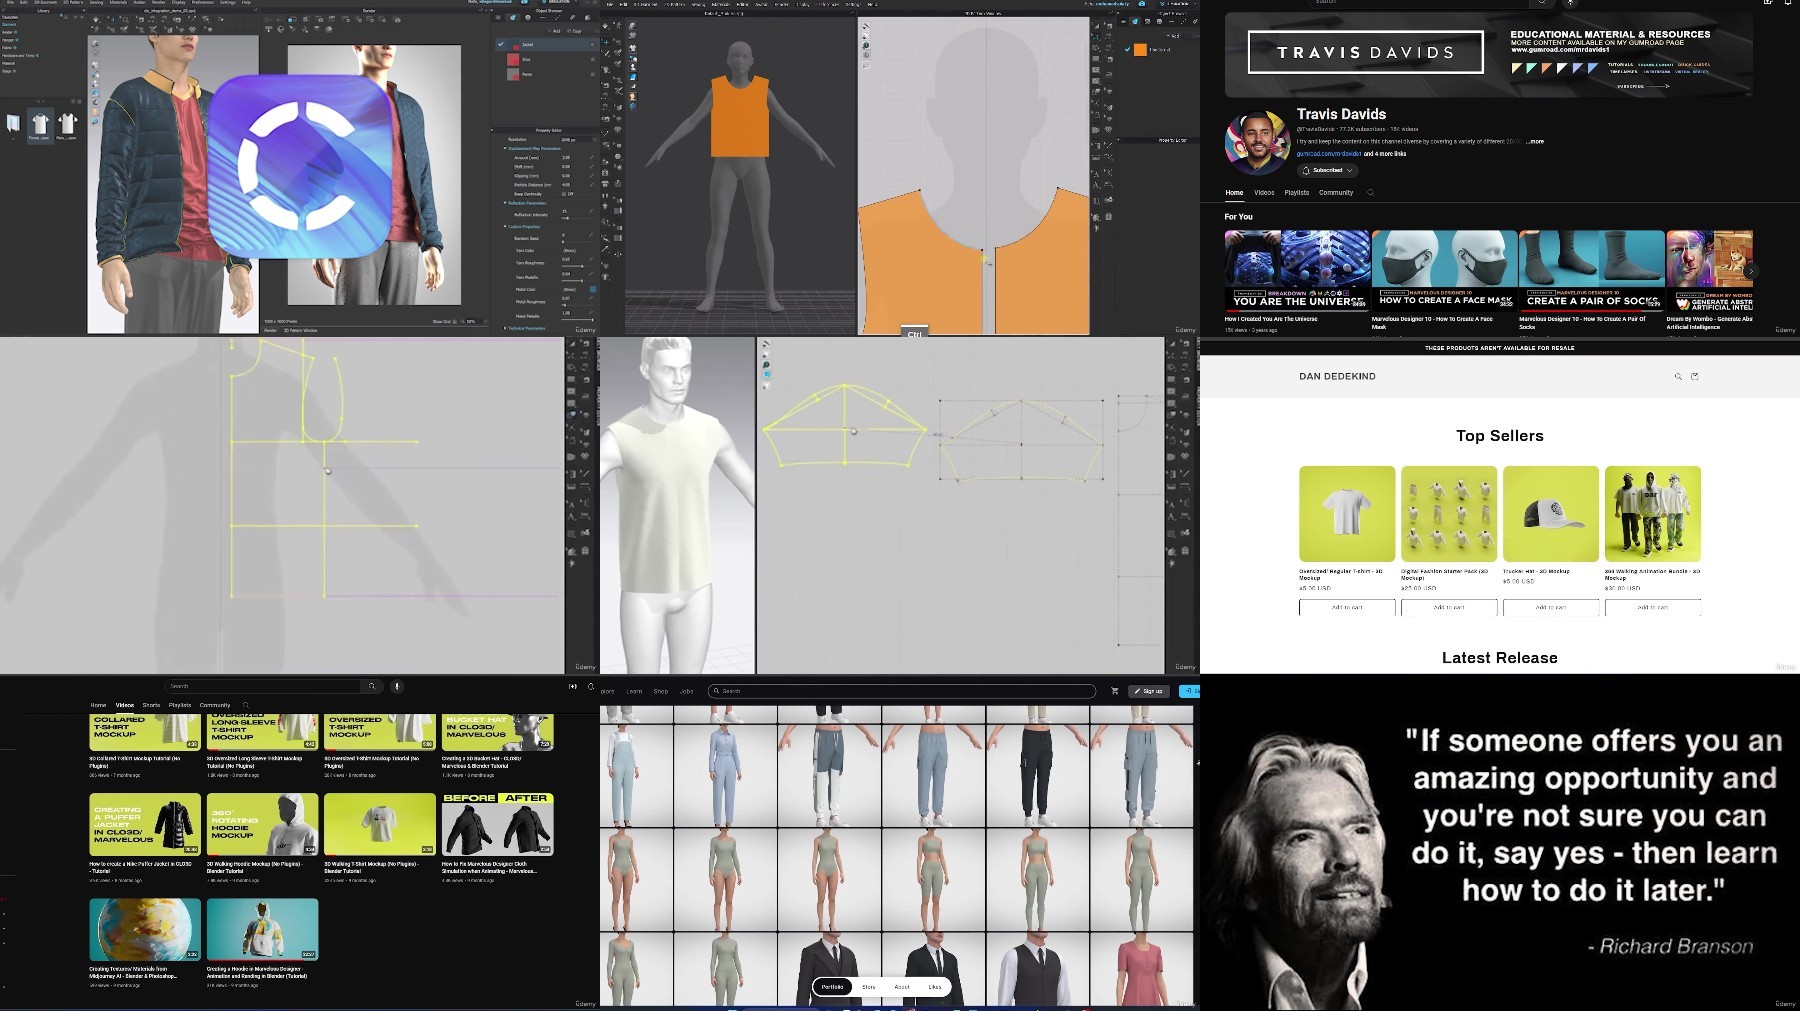1800x1011 pixels.
Task: Open the Travis Davids channel avatar
Action: pyautogui.click(x=1257, y=143)
